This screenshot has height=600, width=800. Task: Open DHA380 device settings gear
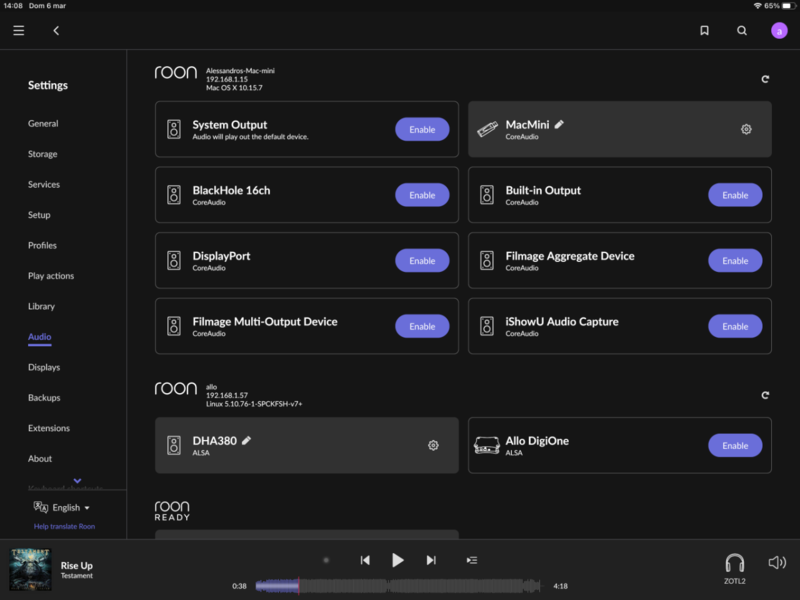pyautogui.click(x=433, y=445)
